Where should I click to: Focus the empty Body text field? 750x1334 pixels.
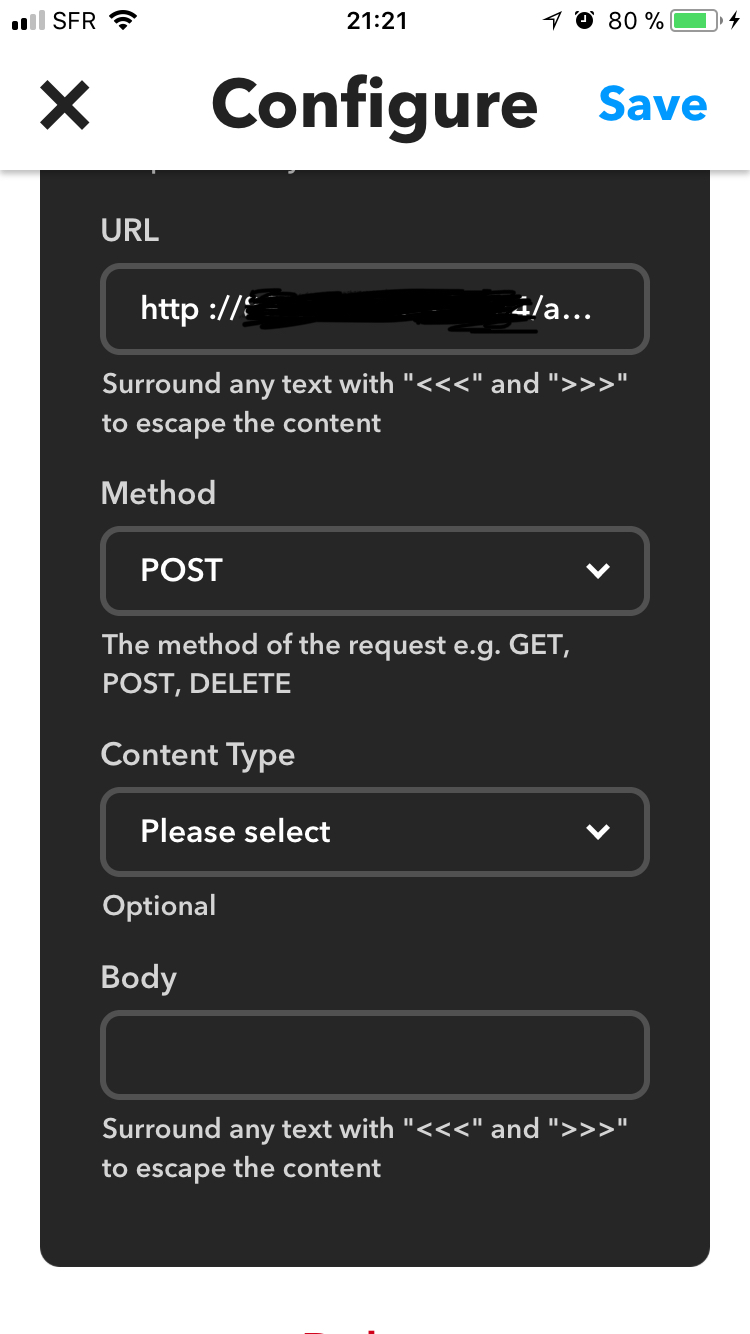375,1055
